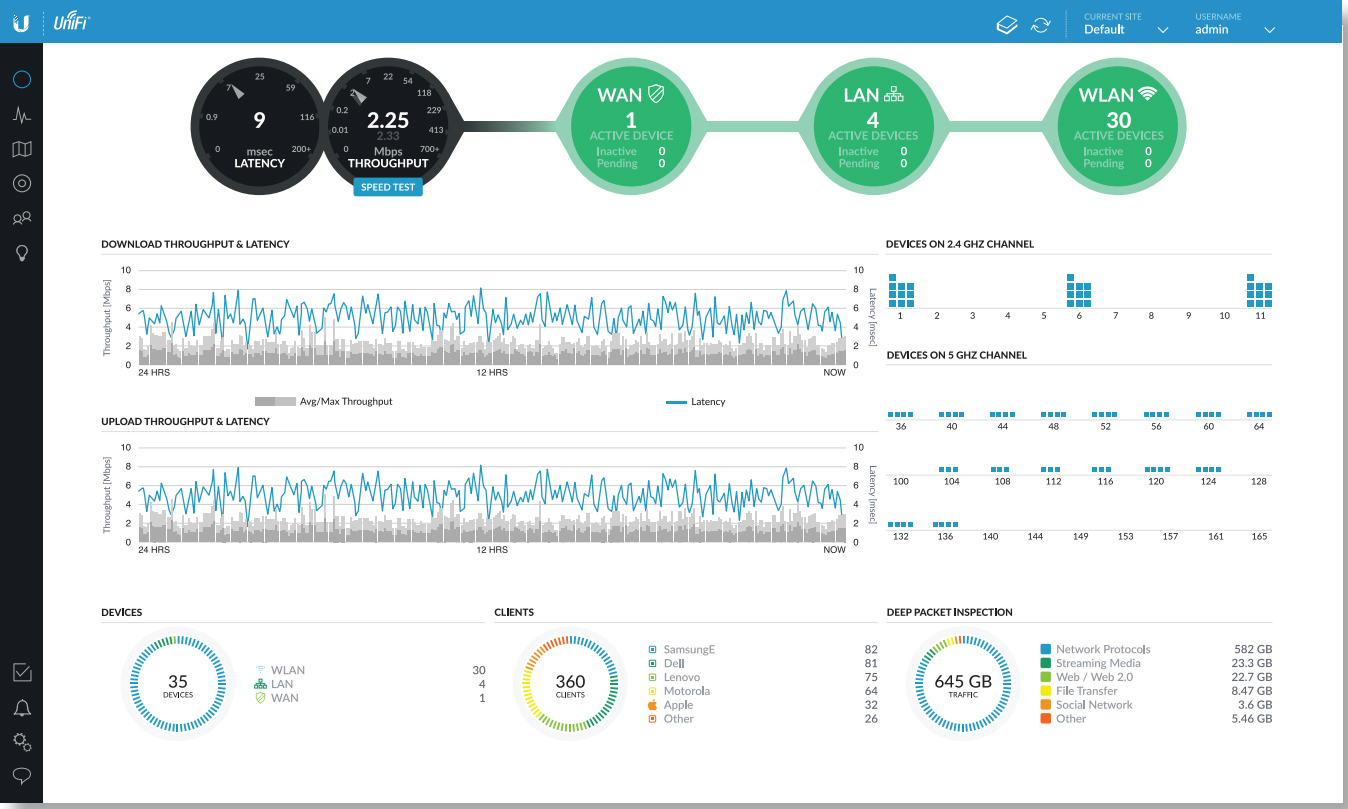Screen dimensions: 1348x809
Task: Open the Insights lightbulb icon
Action: 22,253
